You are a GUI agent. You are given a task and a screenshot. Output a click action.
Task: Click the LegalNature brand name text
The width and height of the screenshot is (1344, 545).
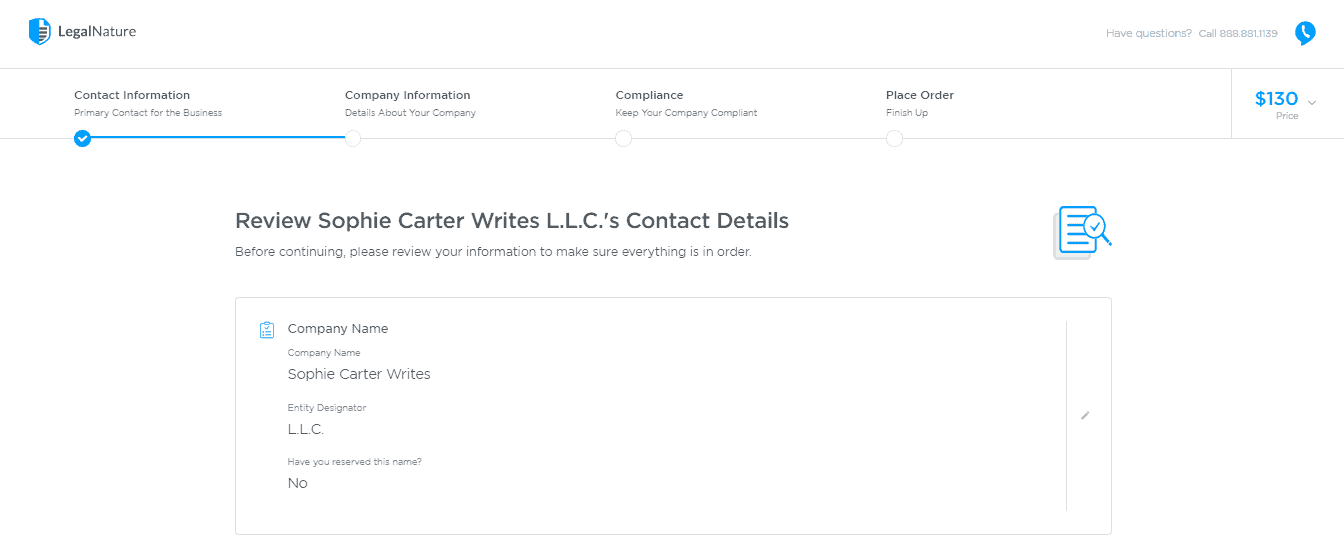(x=97, y=31)
